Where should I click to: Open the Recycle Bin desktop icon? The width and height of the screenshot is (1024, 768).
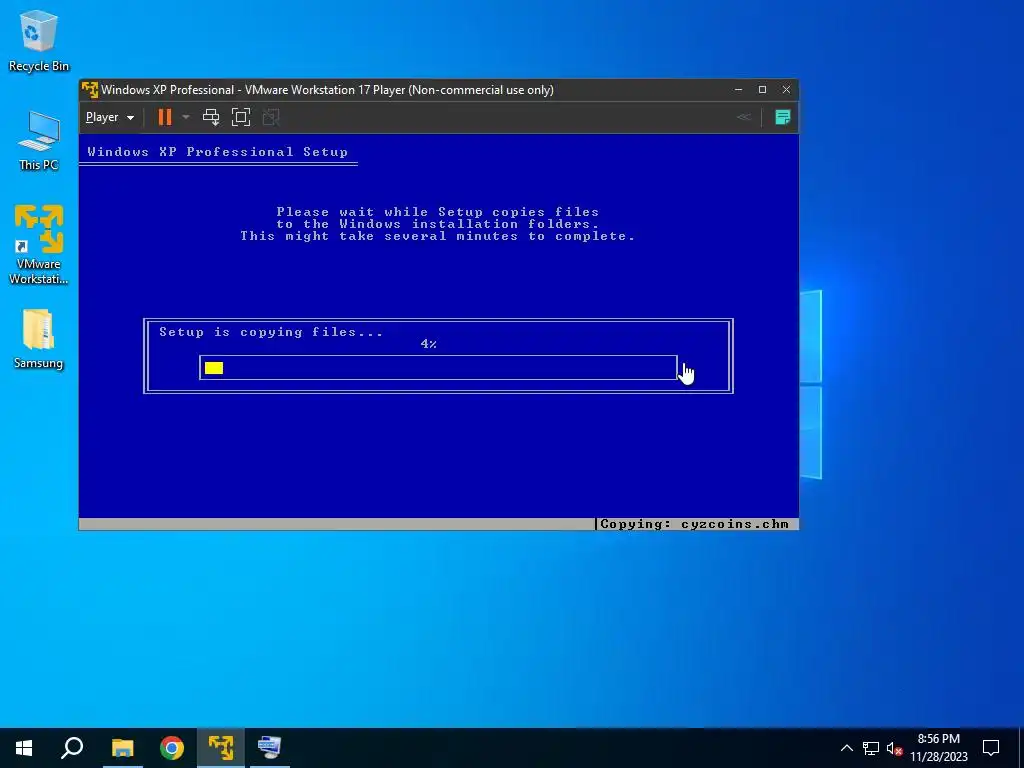tap(39, 41)
